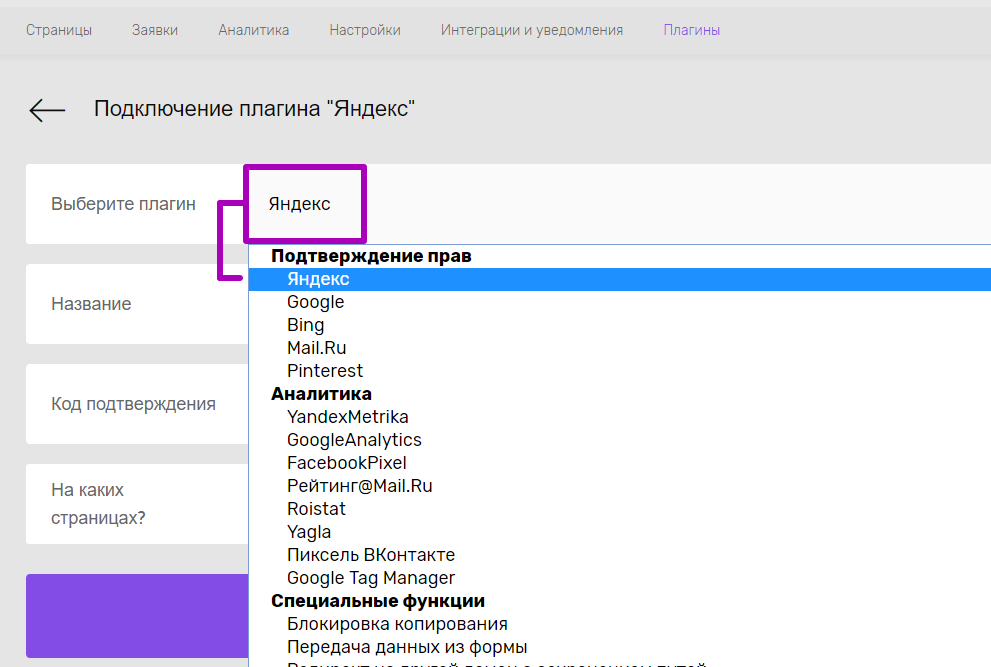Pick Pinterest in the dropdown list
Viewport: 991px width, 667px height.
619,370
